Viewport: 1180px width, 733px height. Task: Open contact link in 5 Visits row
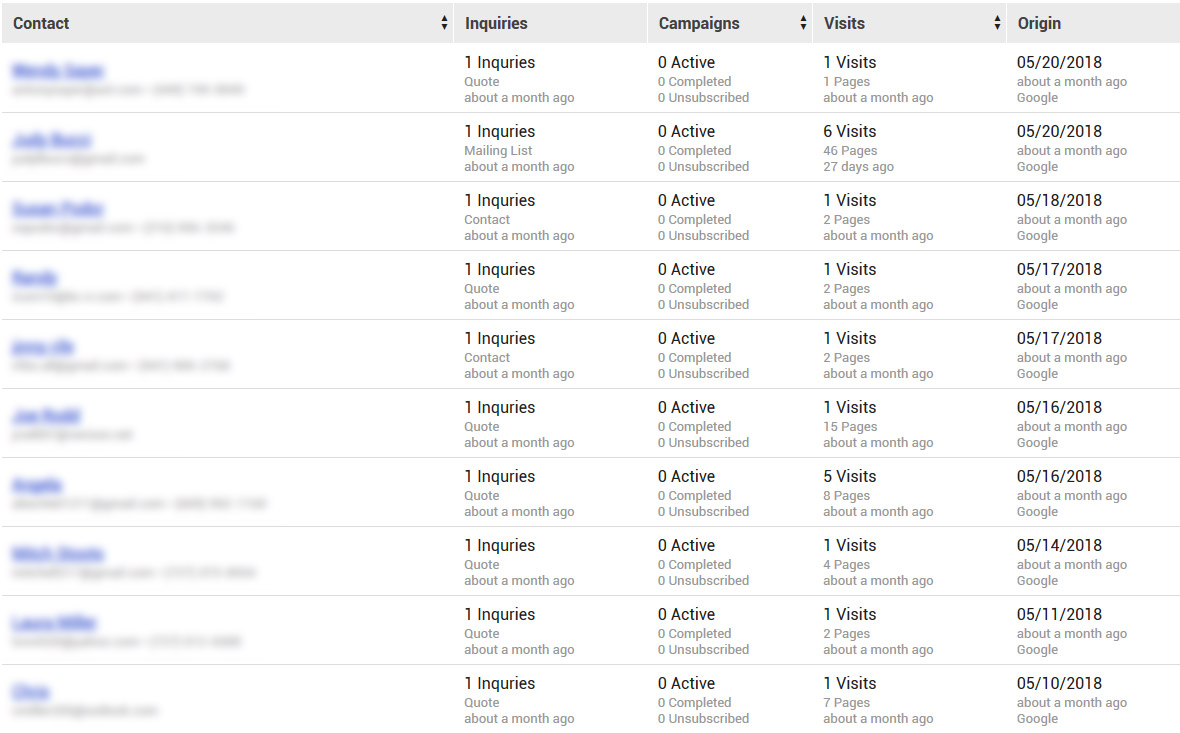37,485
